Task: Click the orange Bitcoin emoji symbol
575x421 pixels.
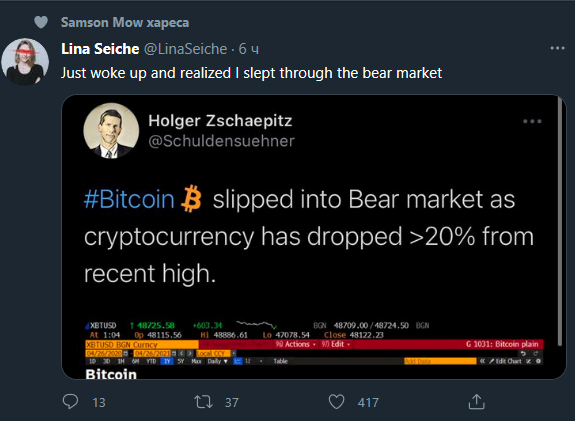Action: click(x=191, y=199)
